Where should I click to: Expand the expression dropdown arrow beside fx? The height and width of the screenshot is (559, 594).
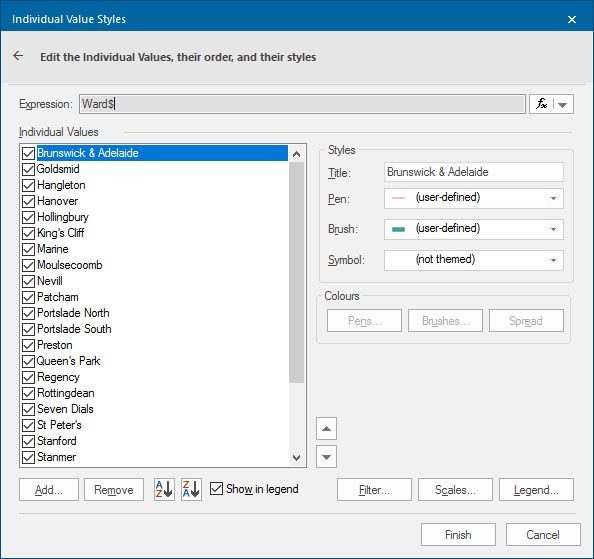tap(563, 105)
